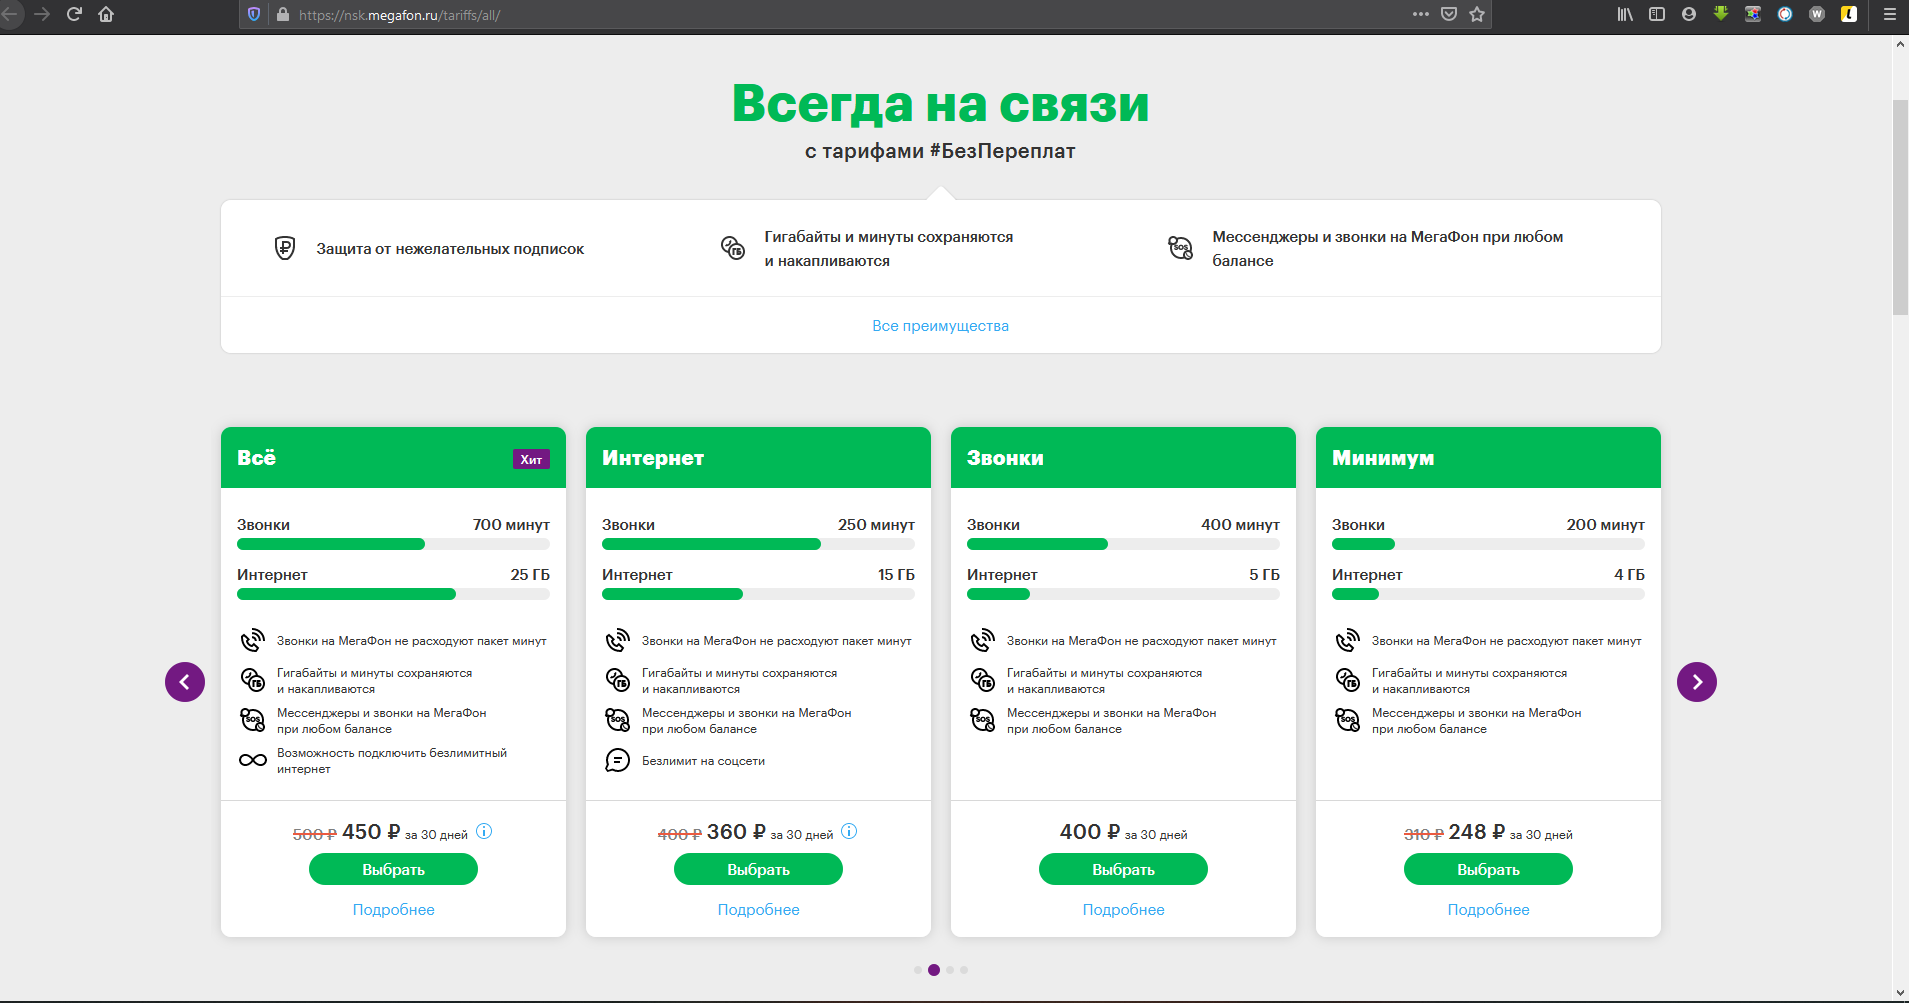Screen dimensions: 1909x1003
Task: Open the Firefox hamburger menu
Action: (x=1889, y=14)
